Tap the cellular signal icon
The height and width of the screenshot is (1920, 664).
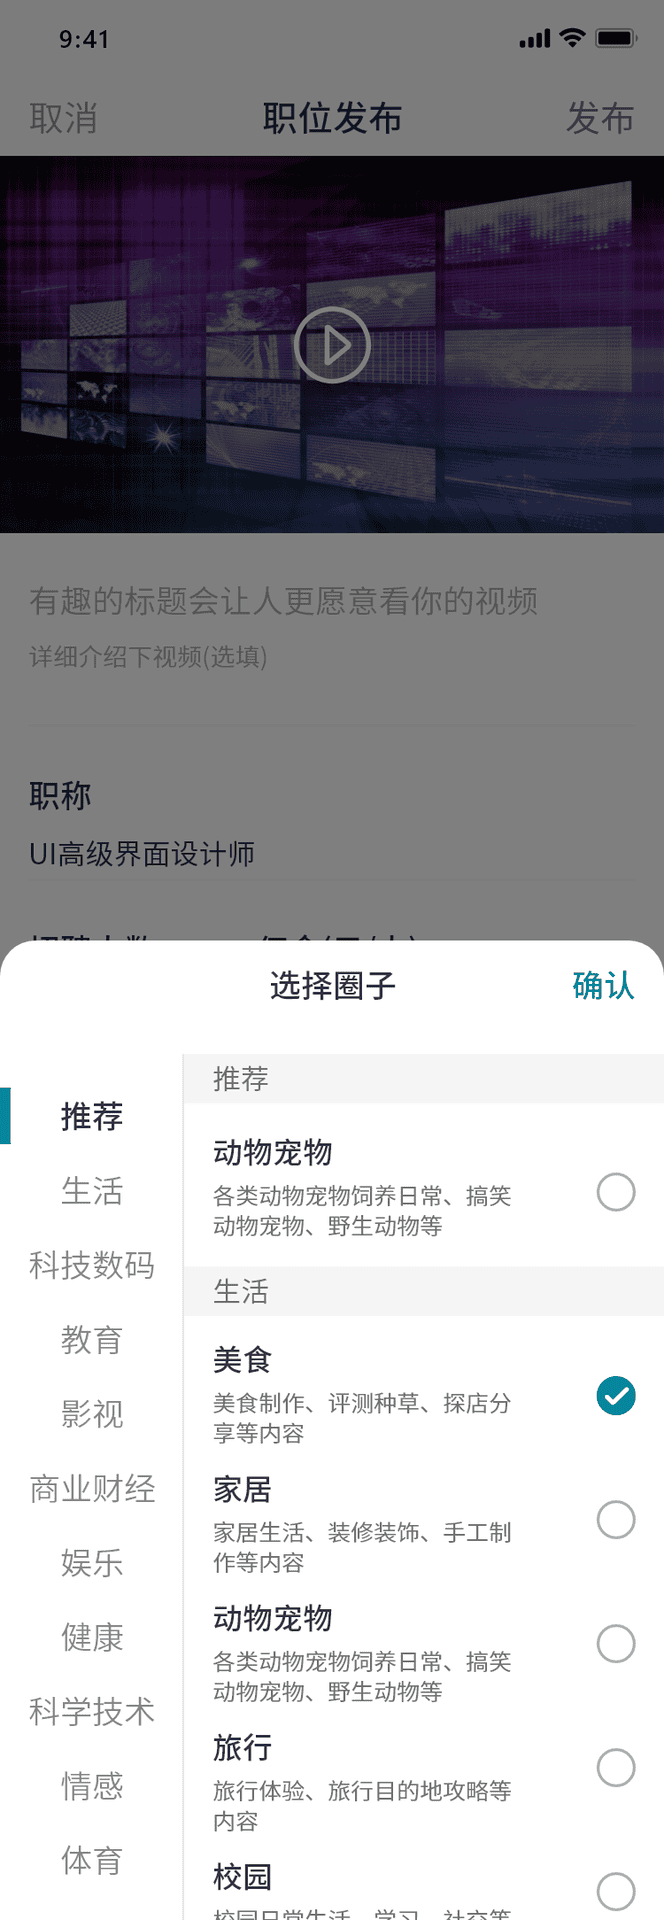[535, 38]
